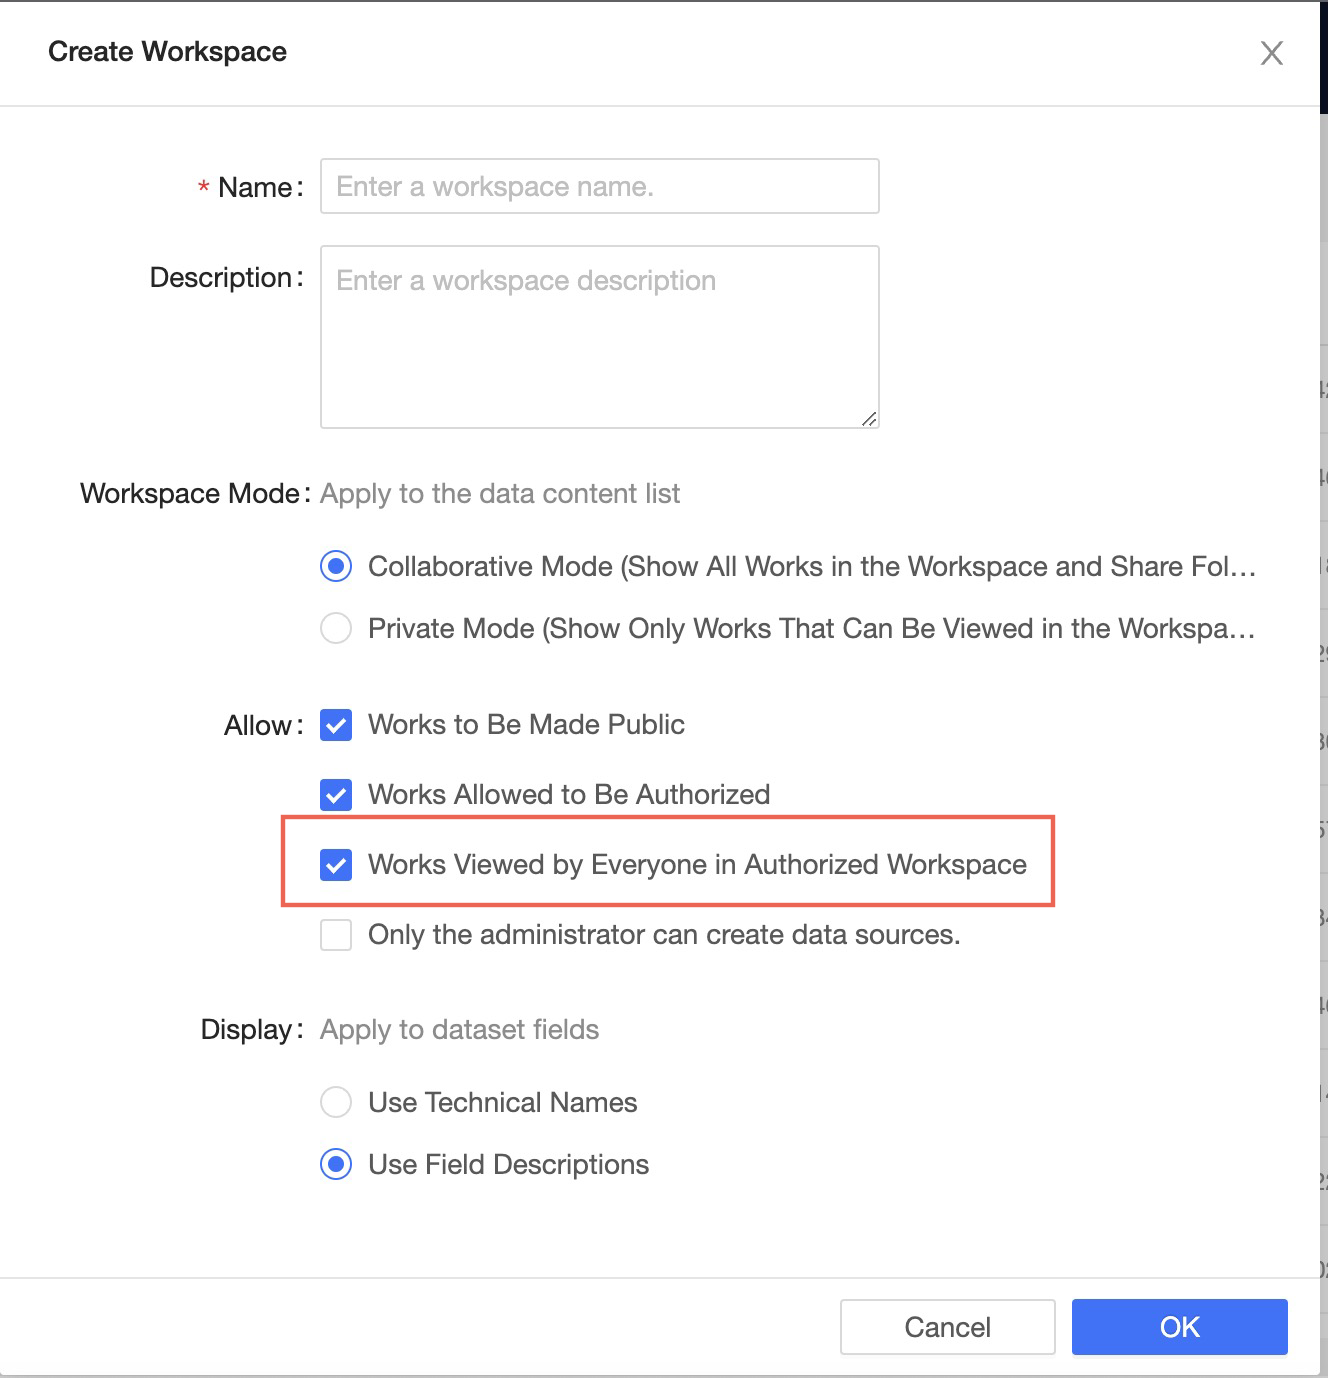This screenshot has height=1378, width=1328.
Task: Select the Use Field Descriptions option
Action: (336, 1164)
